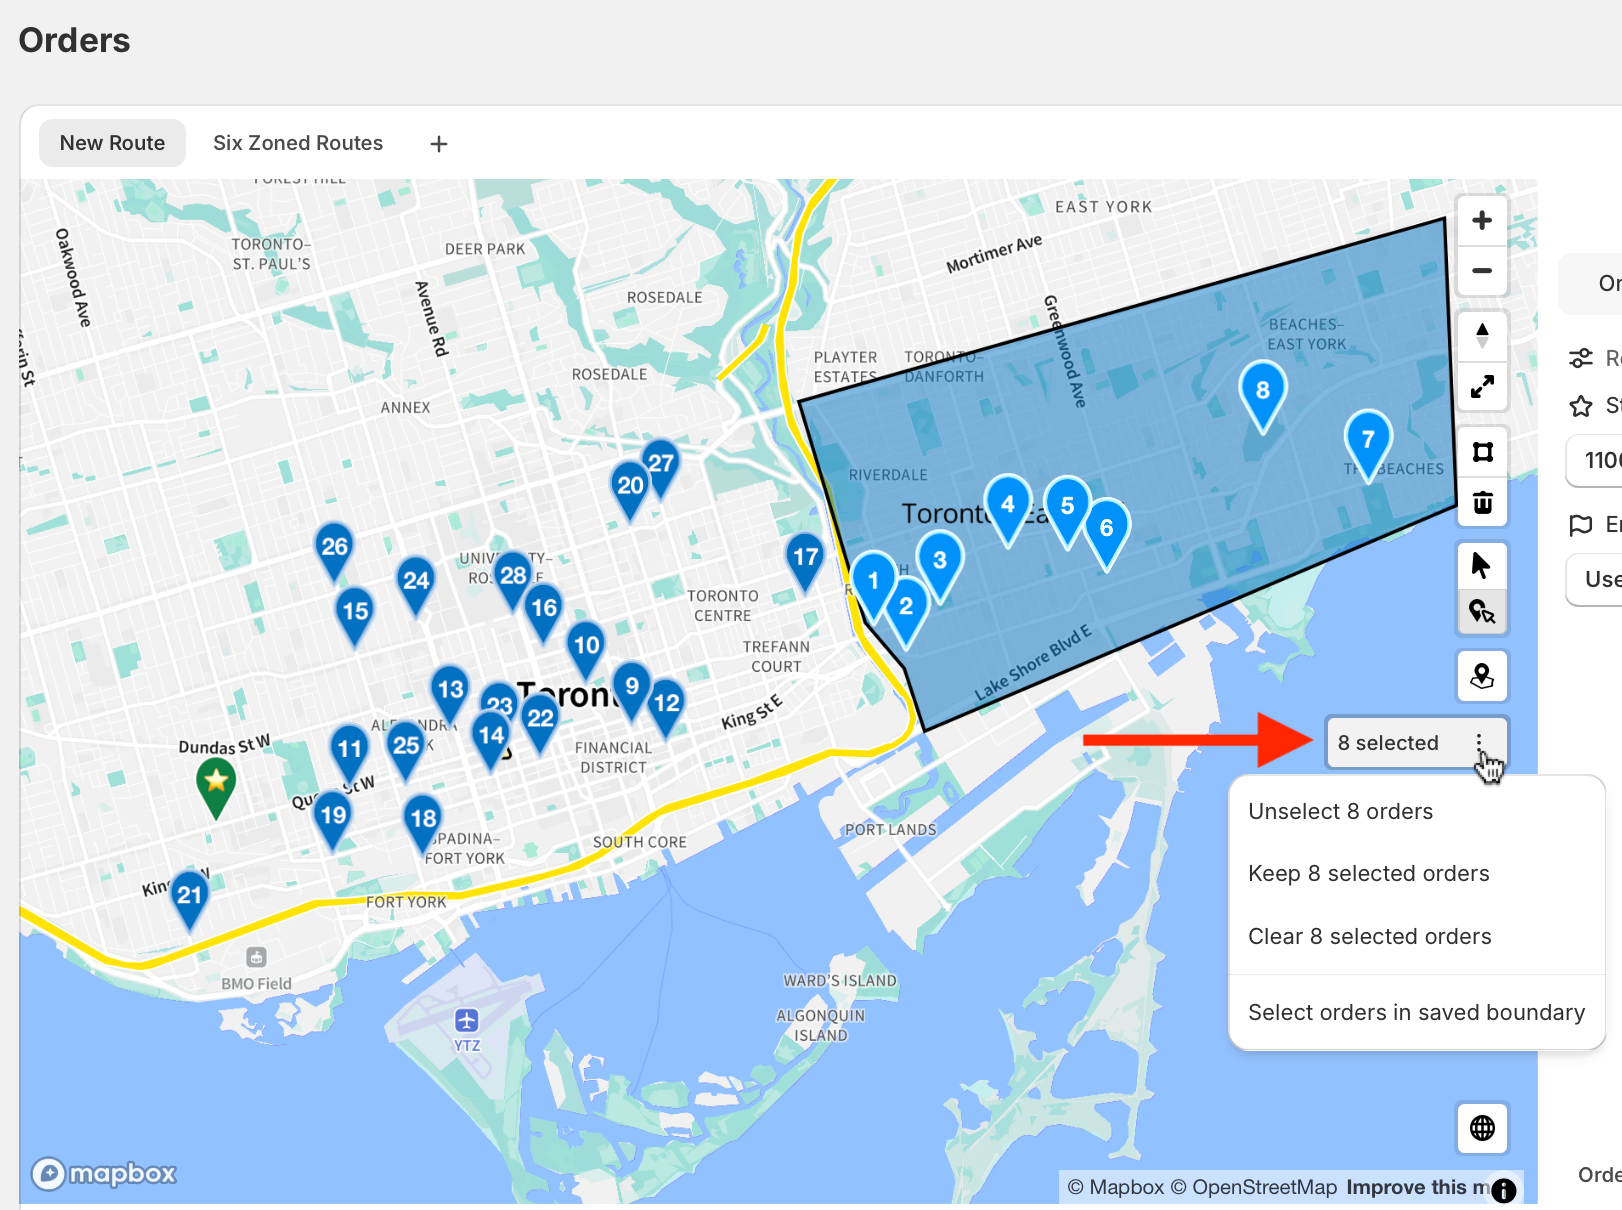Image resolution: width=1622 pixels, height=1210 pixels.
Task: Click the green star depot marker
Action: 216,786
